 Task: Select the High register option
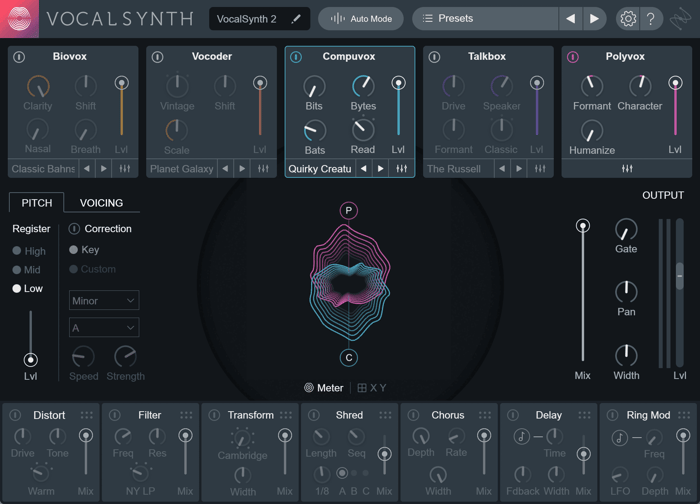[29, 251]
